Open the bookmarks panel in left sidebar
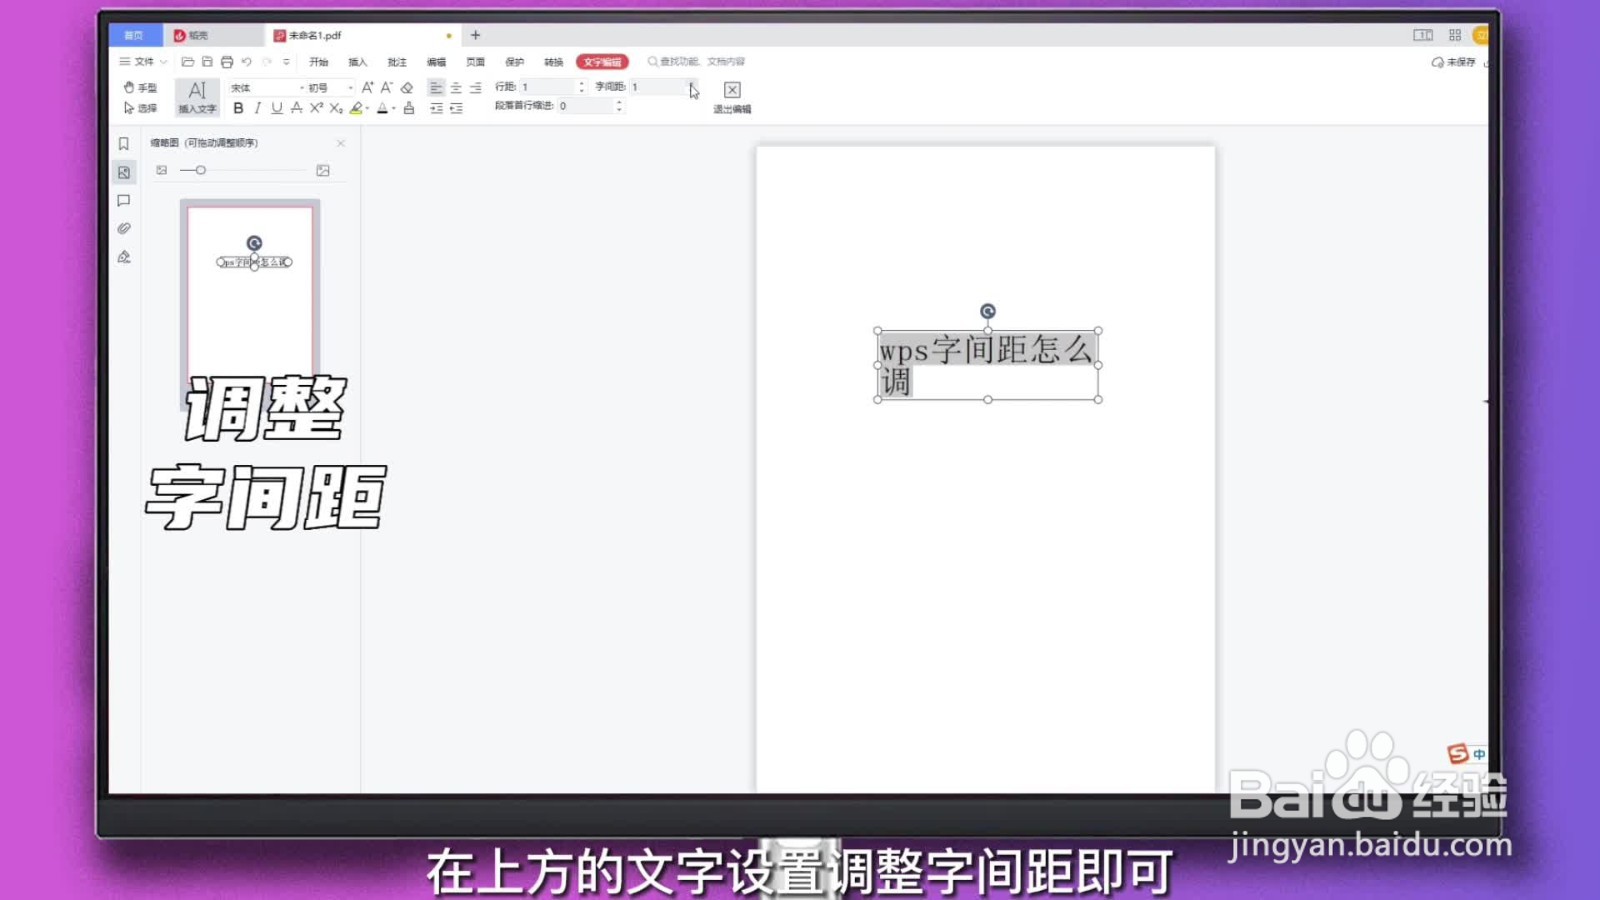This screenshot has width=1600, height=900. click(x=123, y=143)
